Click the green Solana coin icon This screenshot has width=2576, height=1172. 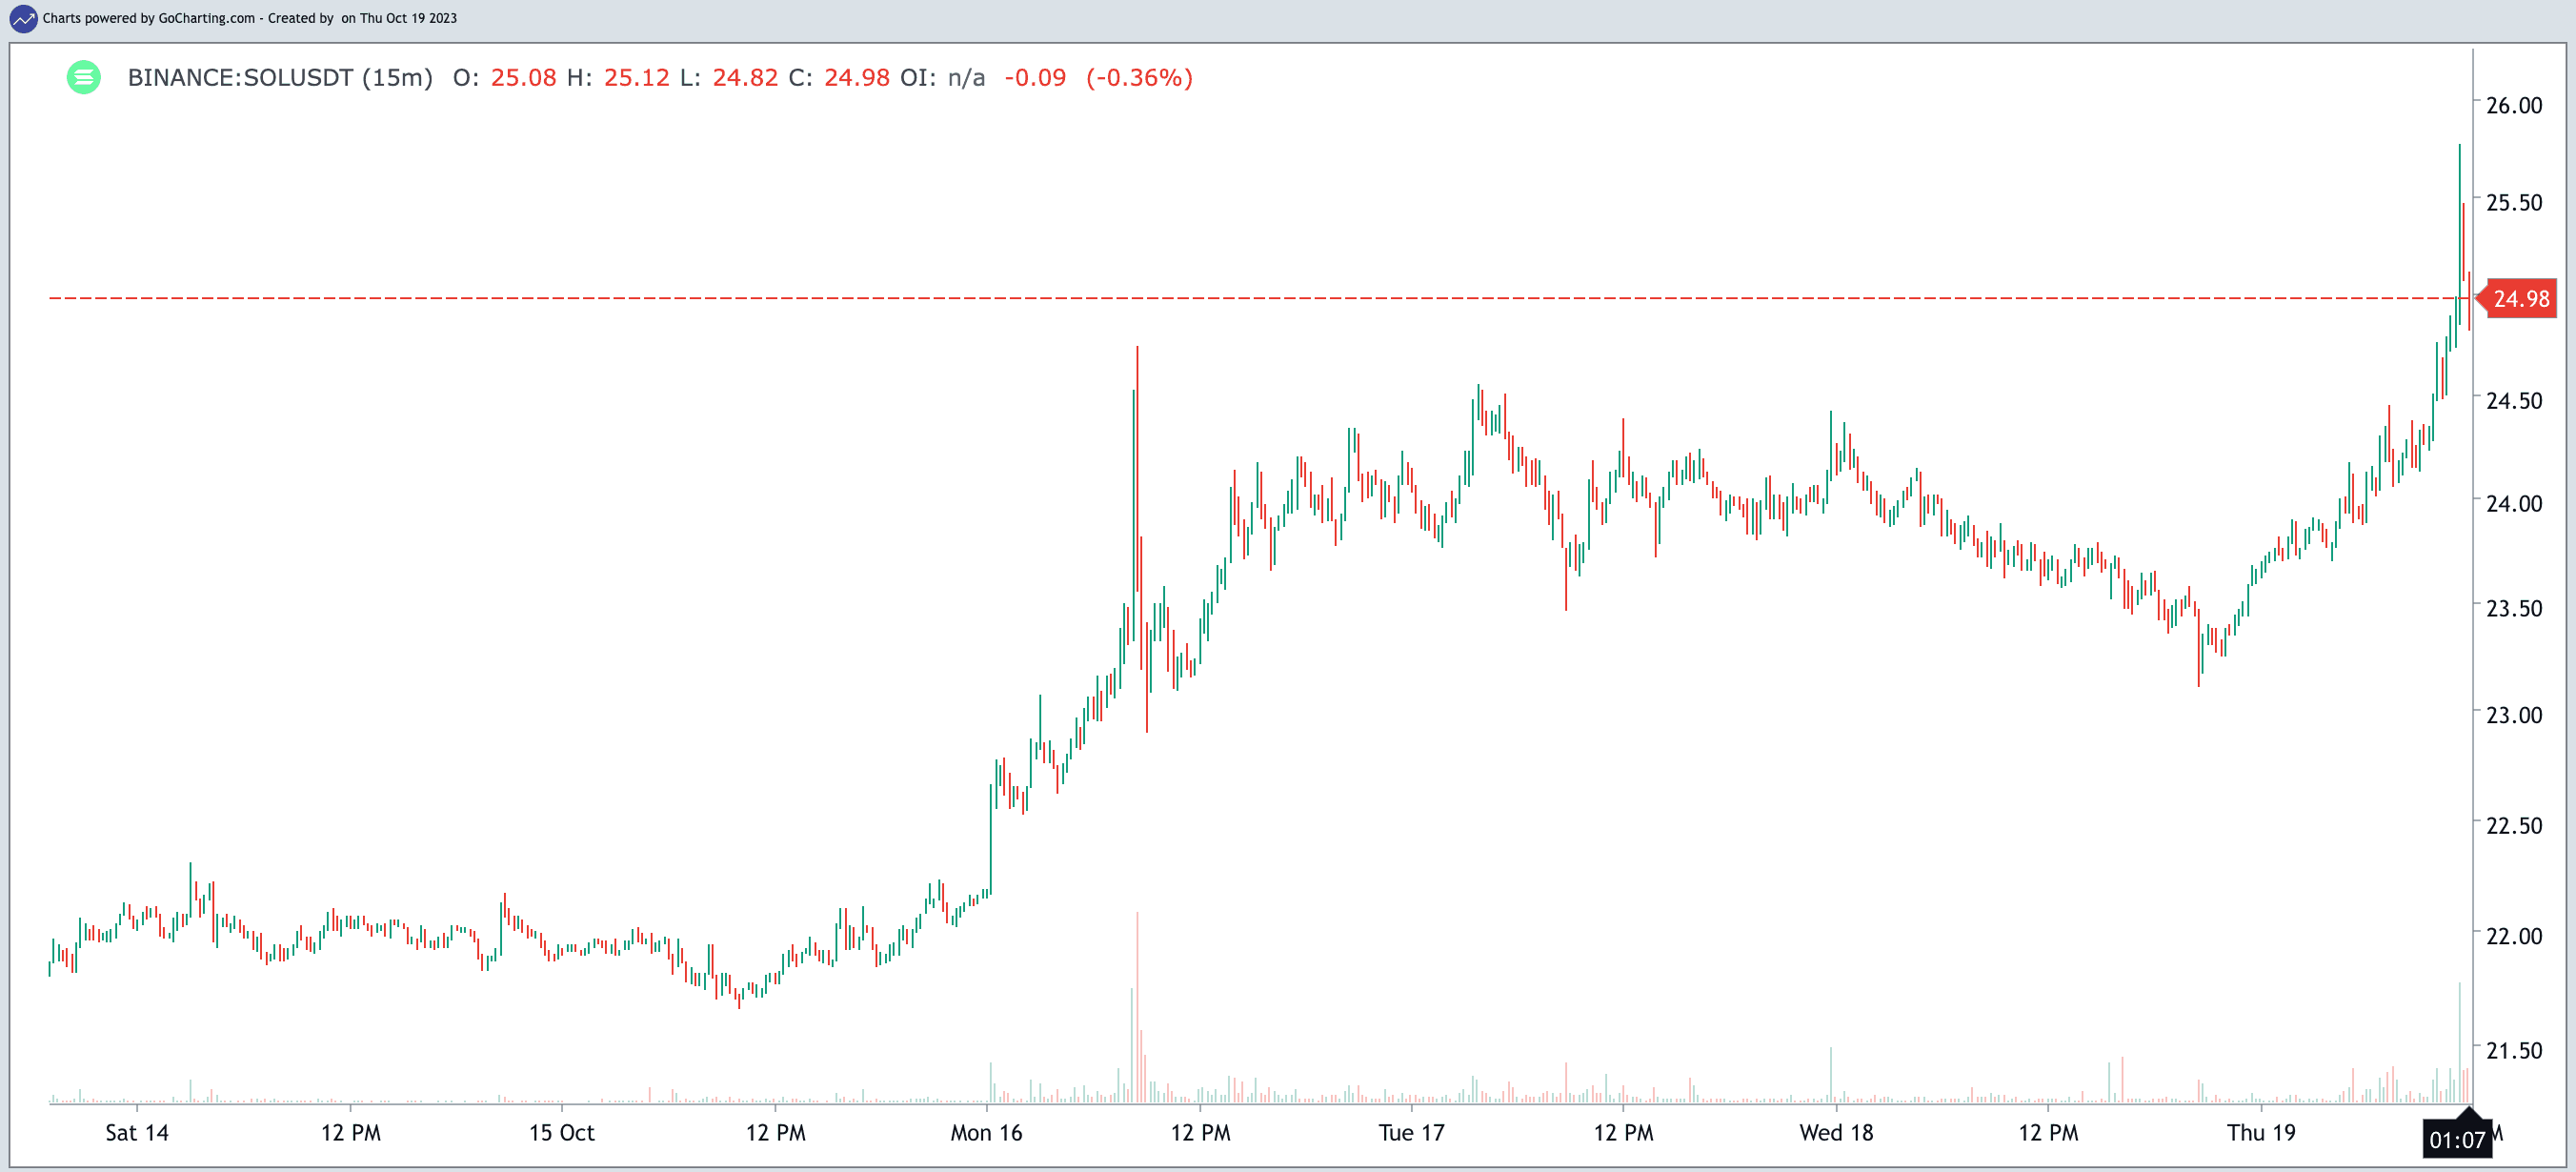[x=84, y=77]
